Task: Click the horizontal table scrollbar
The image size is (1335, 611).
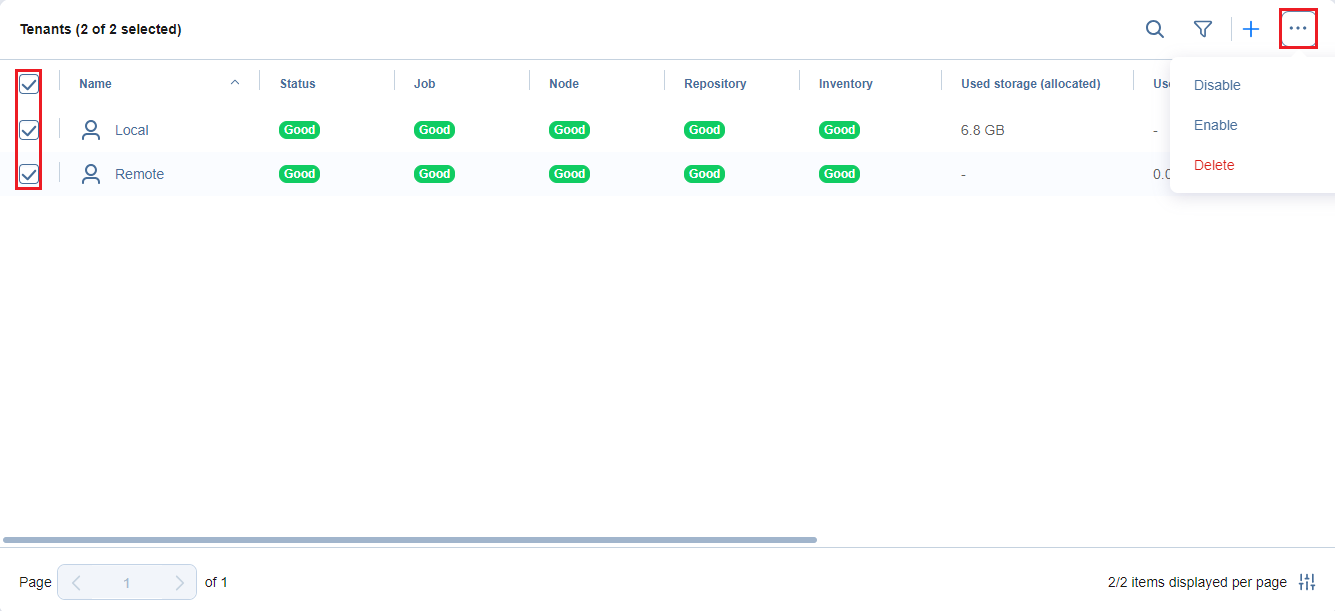Action: (410, 540)
